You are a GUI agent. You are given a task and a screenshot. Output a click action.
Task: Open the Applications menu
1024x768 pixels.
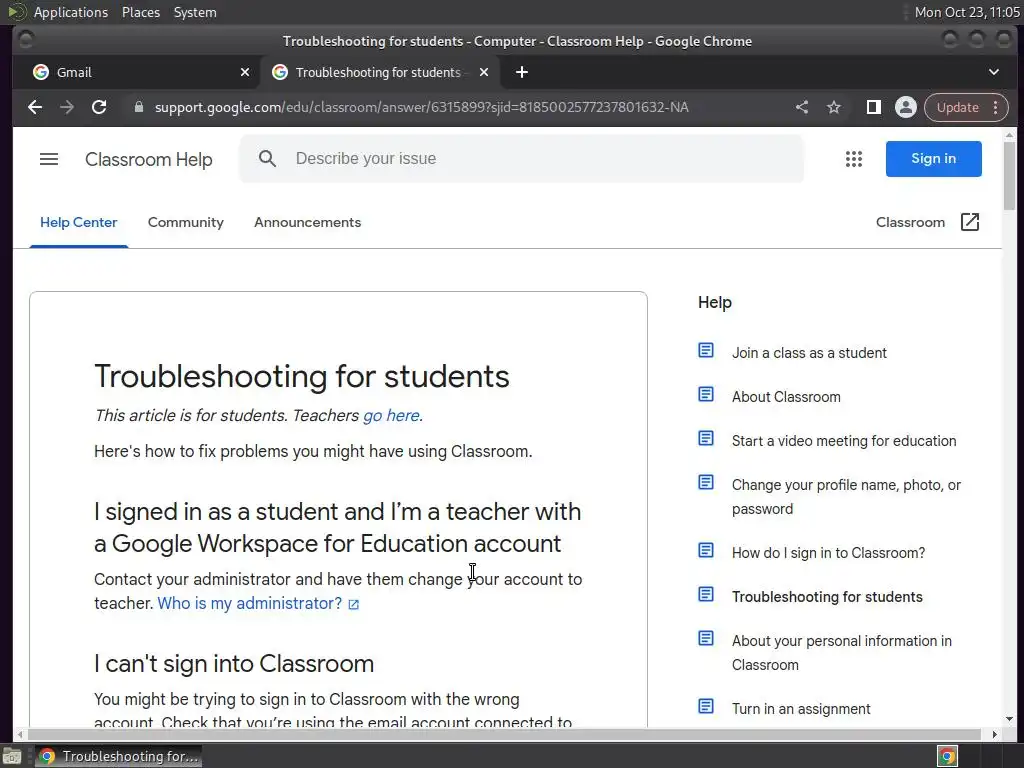pyautogui.click(x=71, y=12)
